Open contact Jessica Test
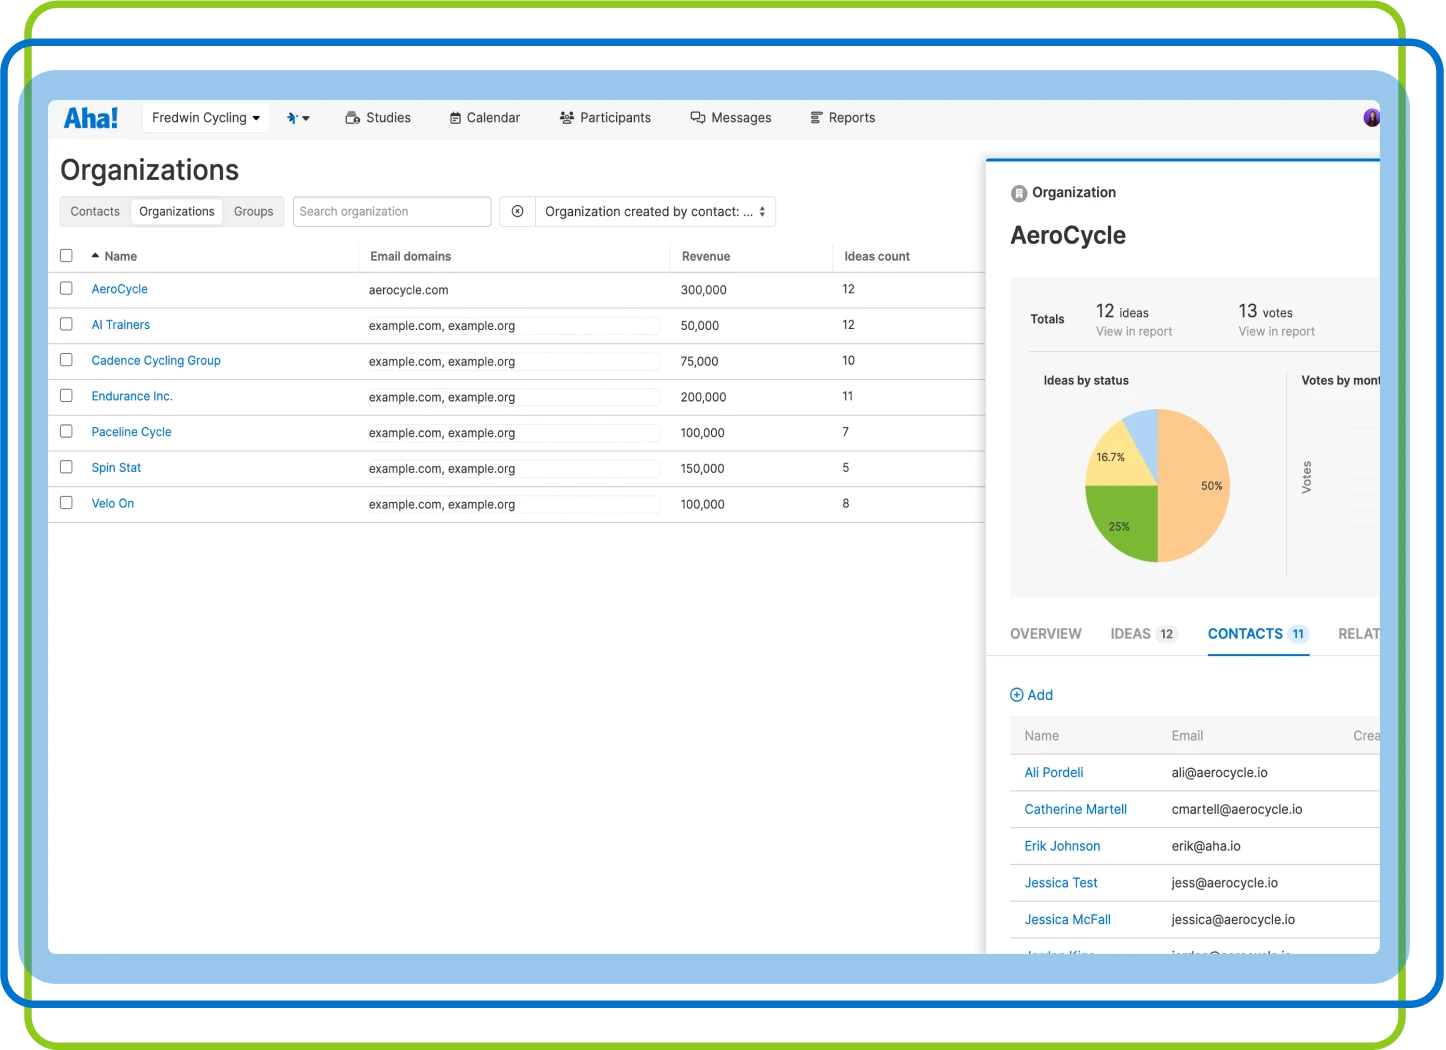This screenshot has height=1050, width=1446. 1061,883
